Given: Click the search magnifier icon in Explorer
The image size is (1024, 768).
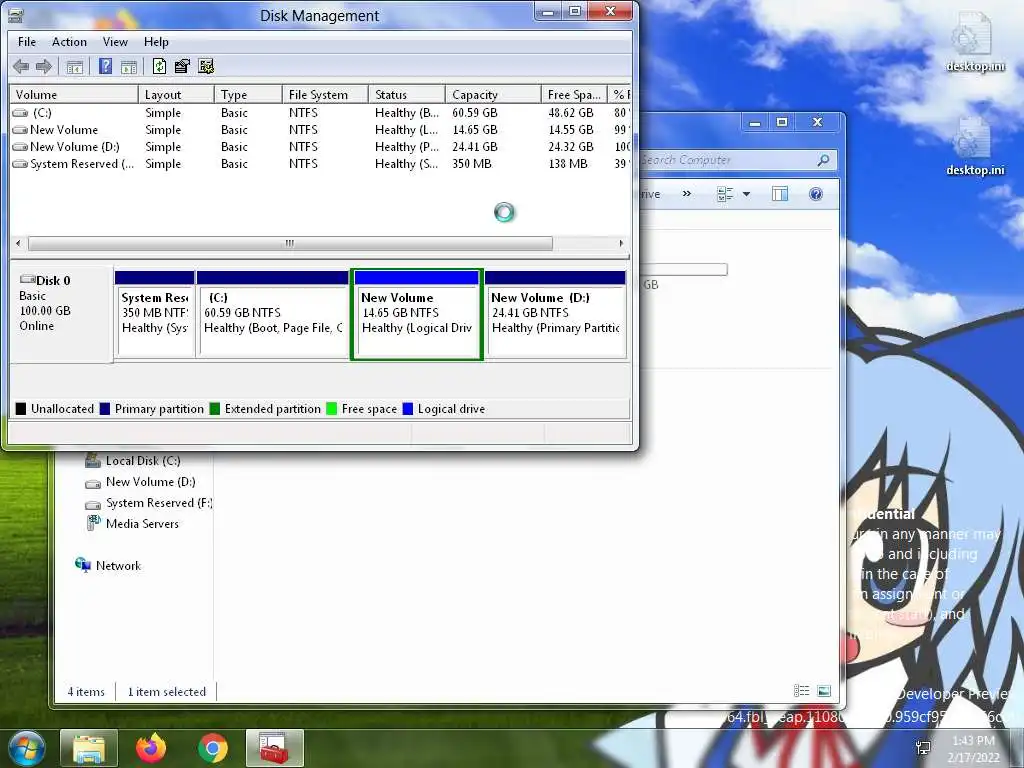Looking at the screenshot, I should 824,160.
